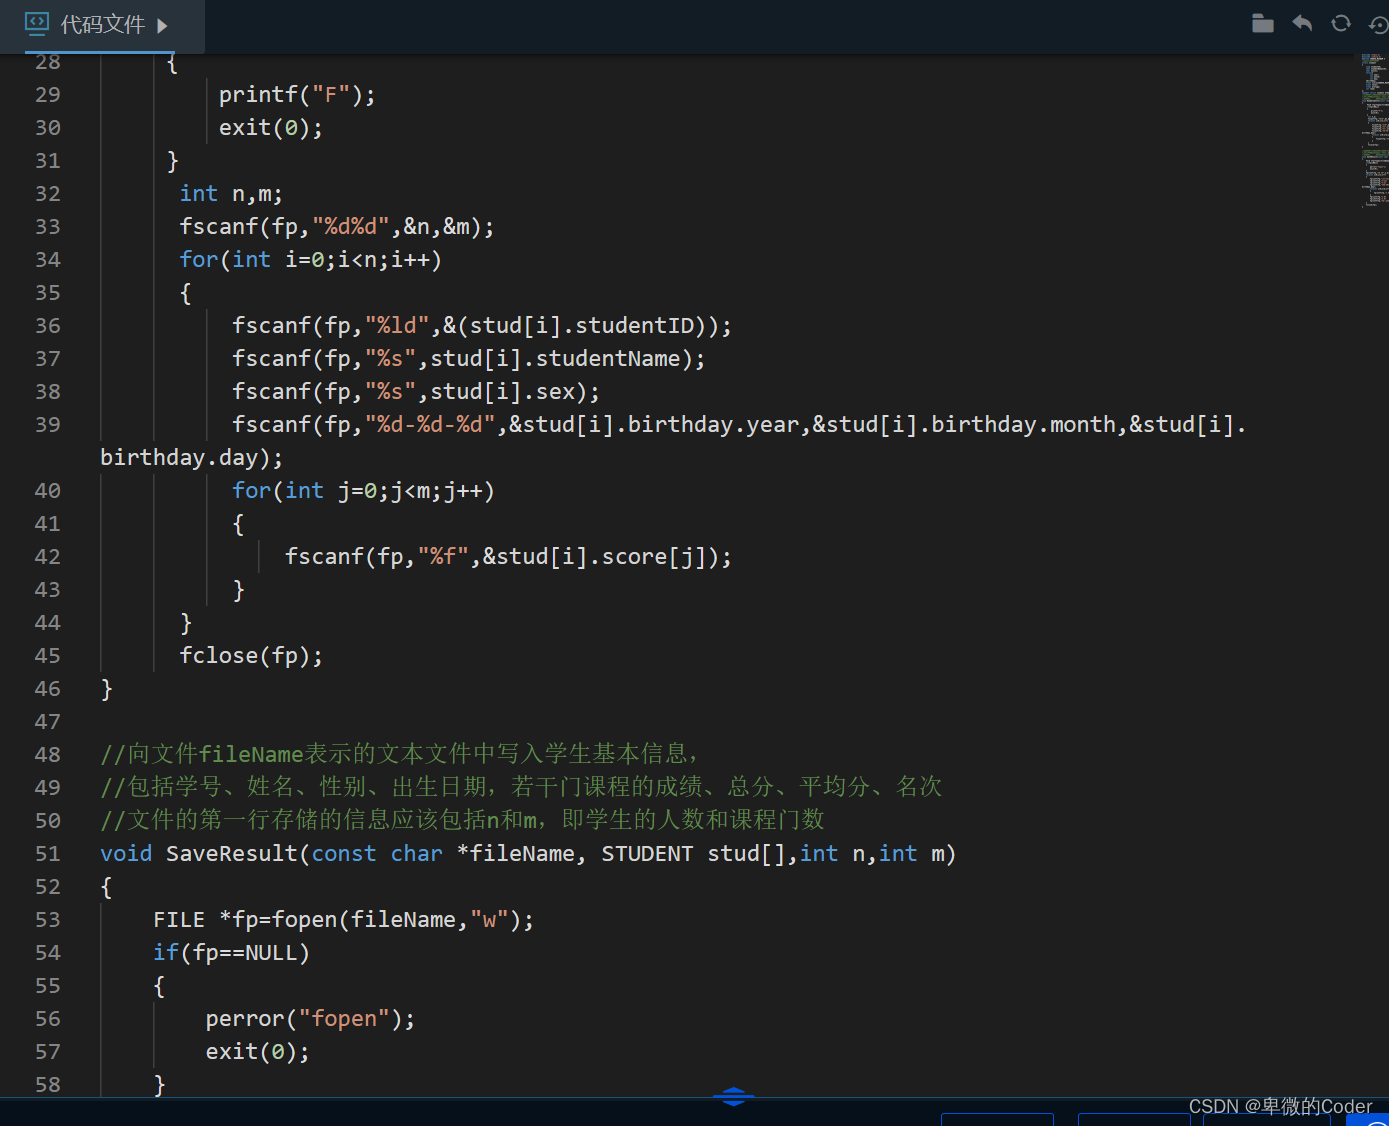1389x1126 pixels.
Task: Click the curved back arrow icon
Action: (x=1302, y=23)
